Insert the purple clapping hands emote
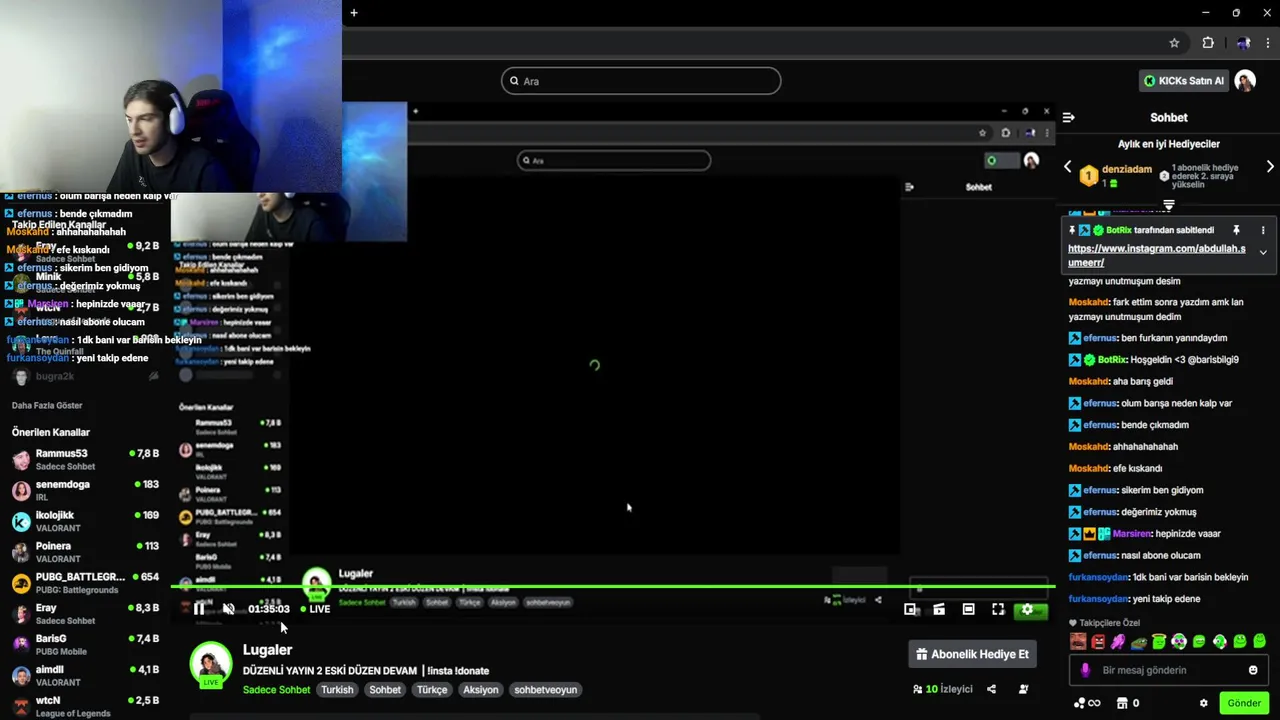The height and width of the screenshot is (720, 1280). coord(1118,642)
